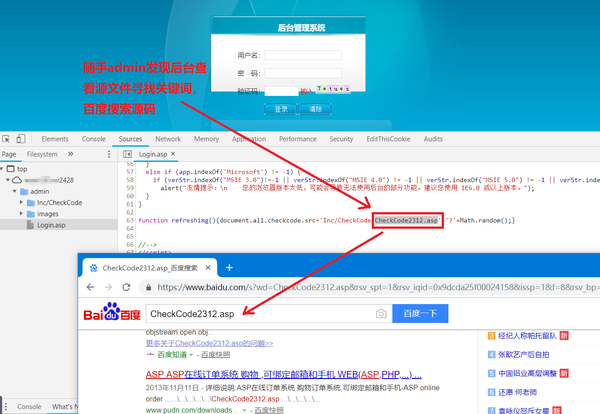Open the Audits tab
Viewport: 600px width, 414px height.
pyautogui.click(x=433, y=139)
